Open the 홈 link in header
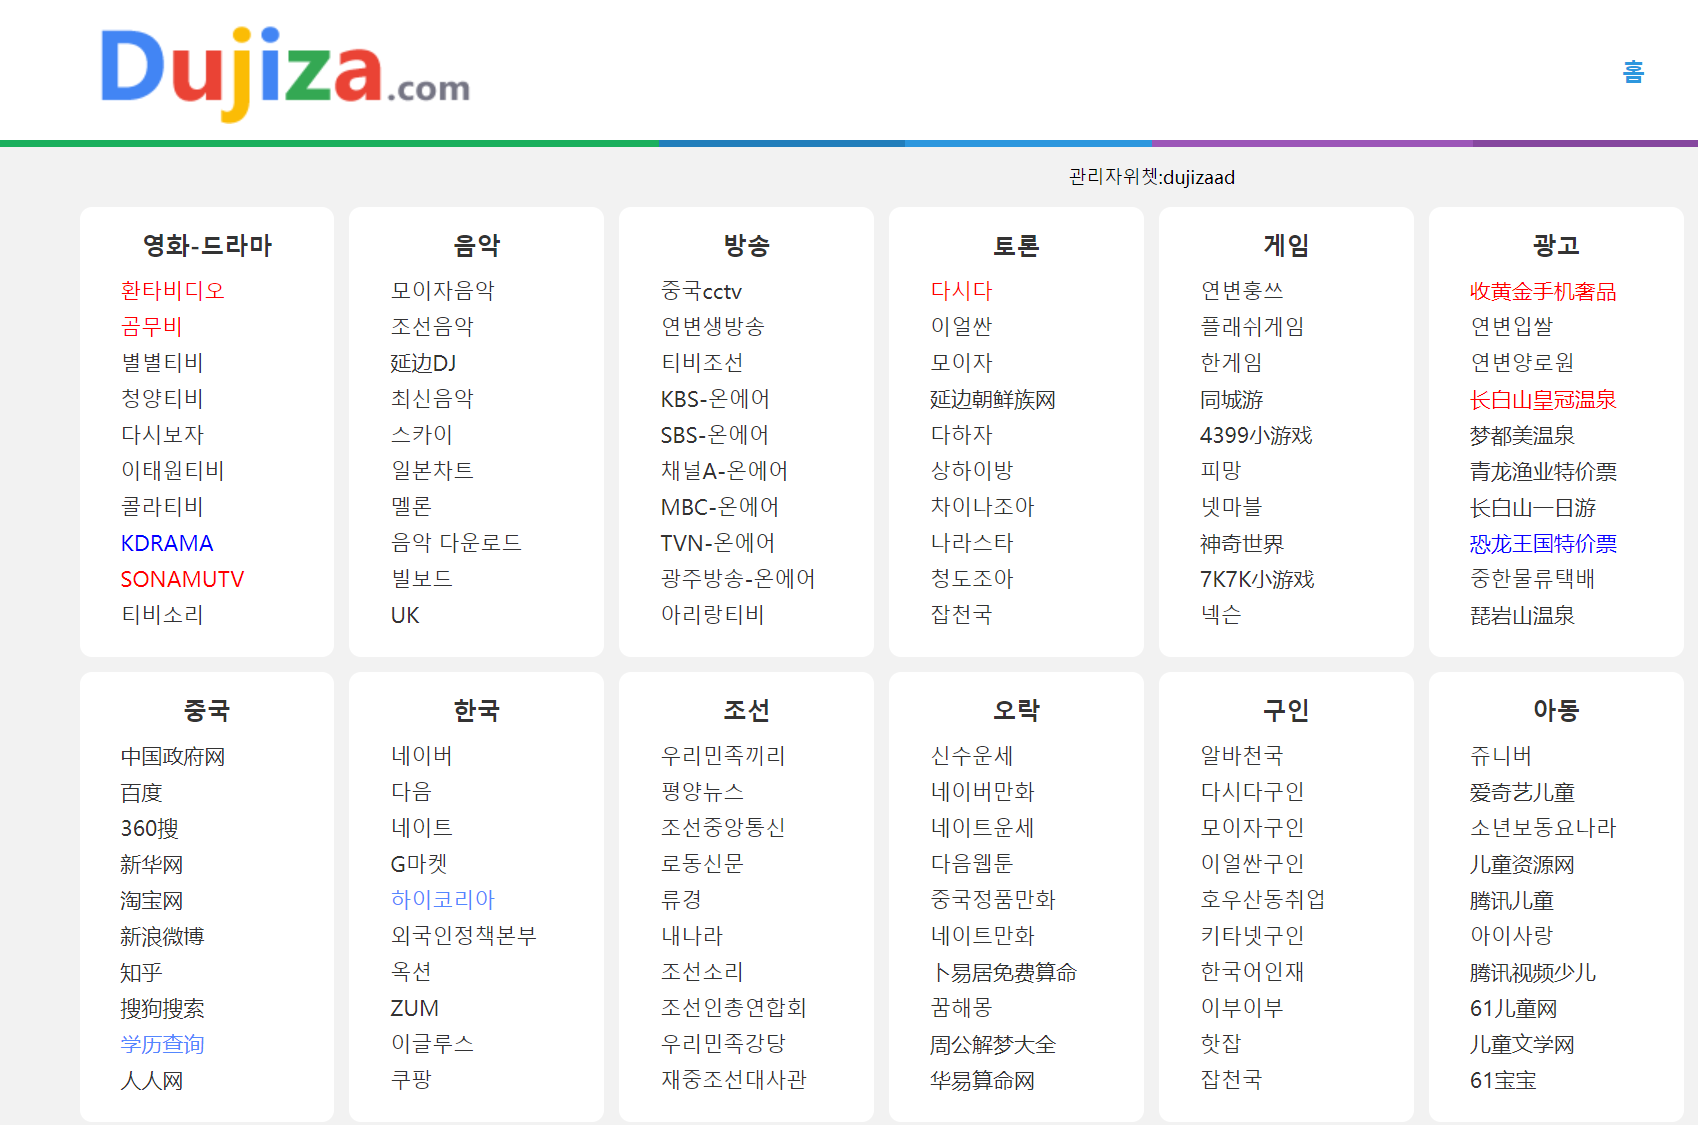The width and height of the screenshot is (1698, 1125). (1633, 72)
